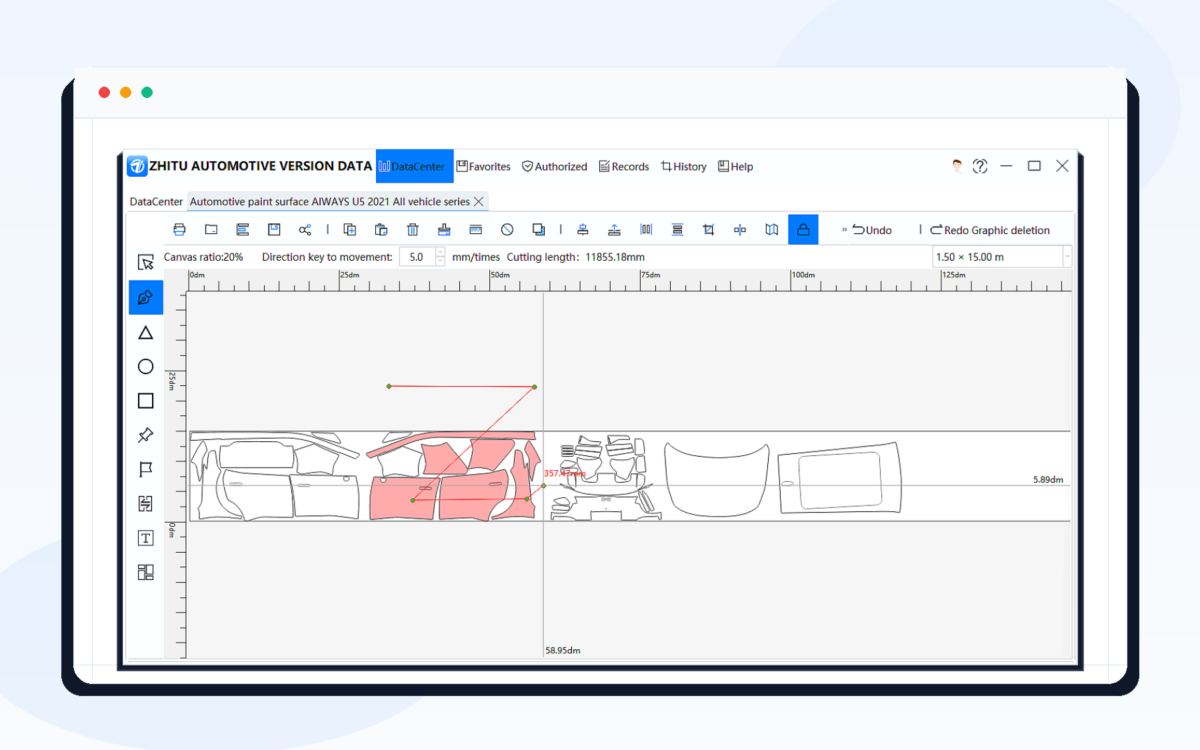This screenshot has height=750, width=1200.
Task: Click the align top icon
Action: [615, 229]
